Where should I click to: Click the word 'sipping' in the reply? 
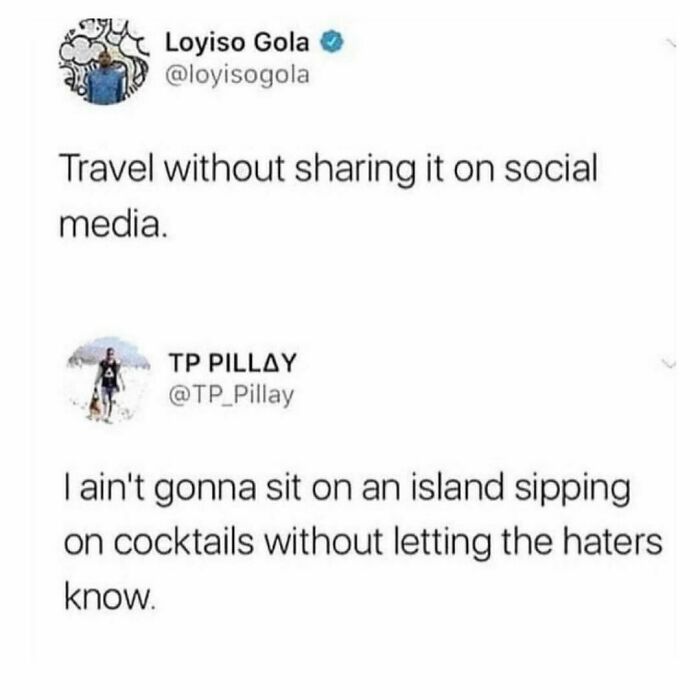[572, 491]
